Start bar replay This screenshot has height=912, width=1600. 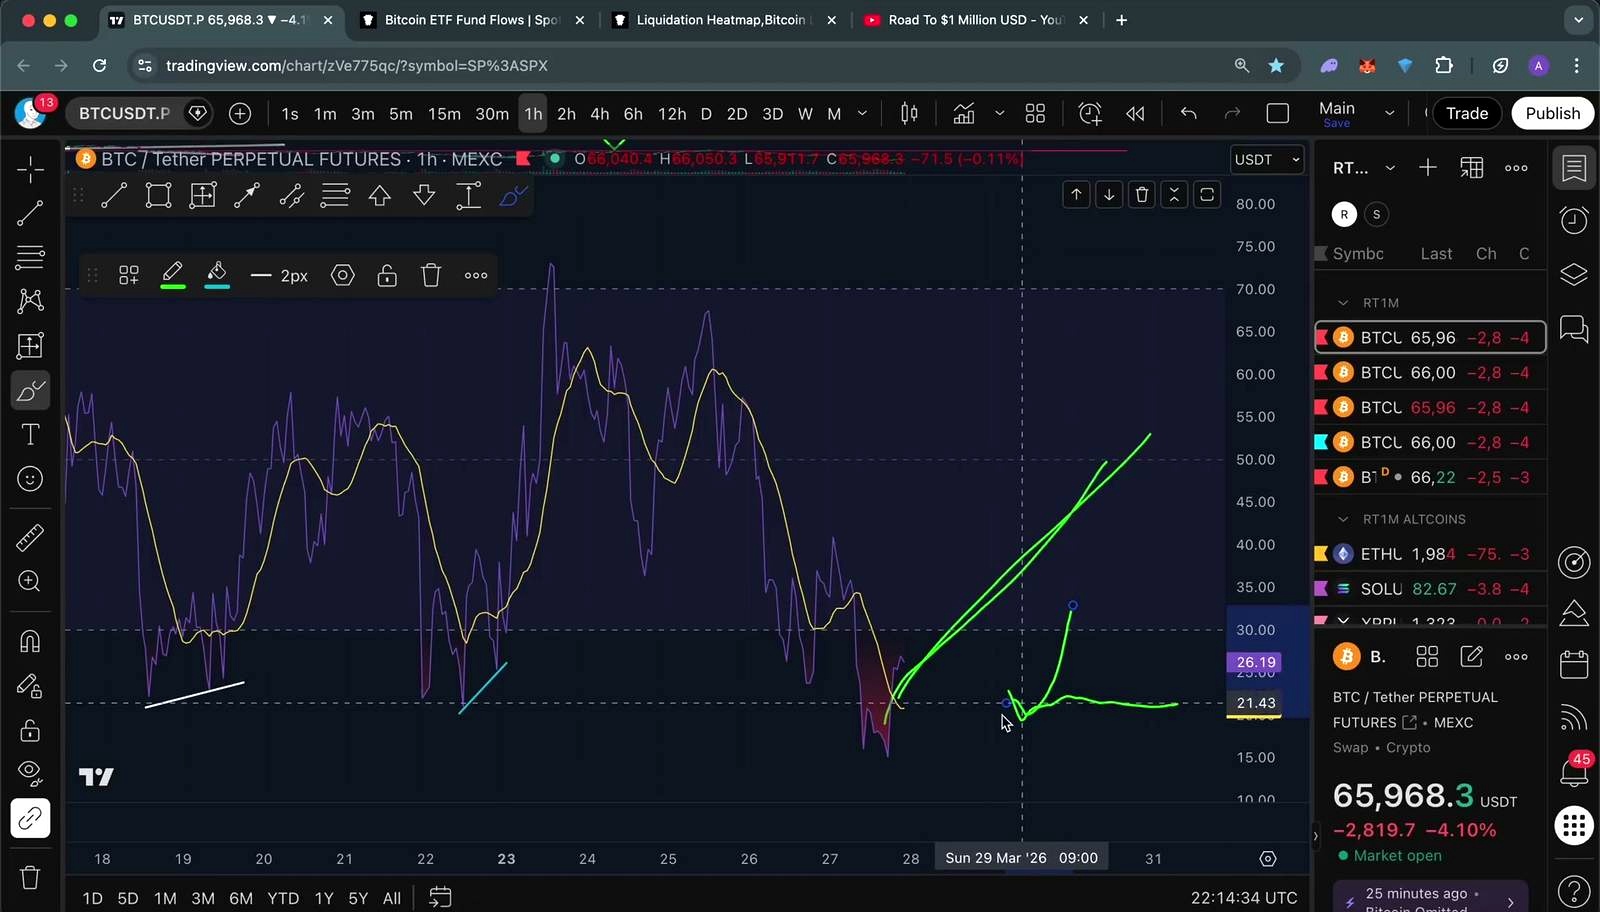coord(1135,114)
